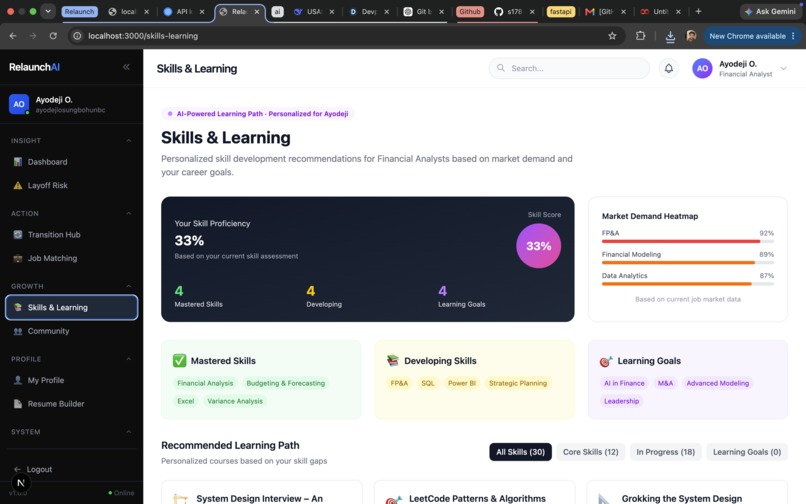The height and width of the screenshot is (504, 806).
Task: Click the Logout arrow icon
Action: pos(17,469)
